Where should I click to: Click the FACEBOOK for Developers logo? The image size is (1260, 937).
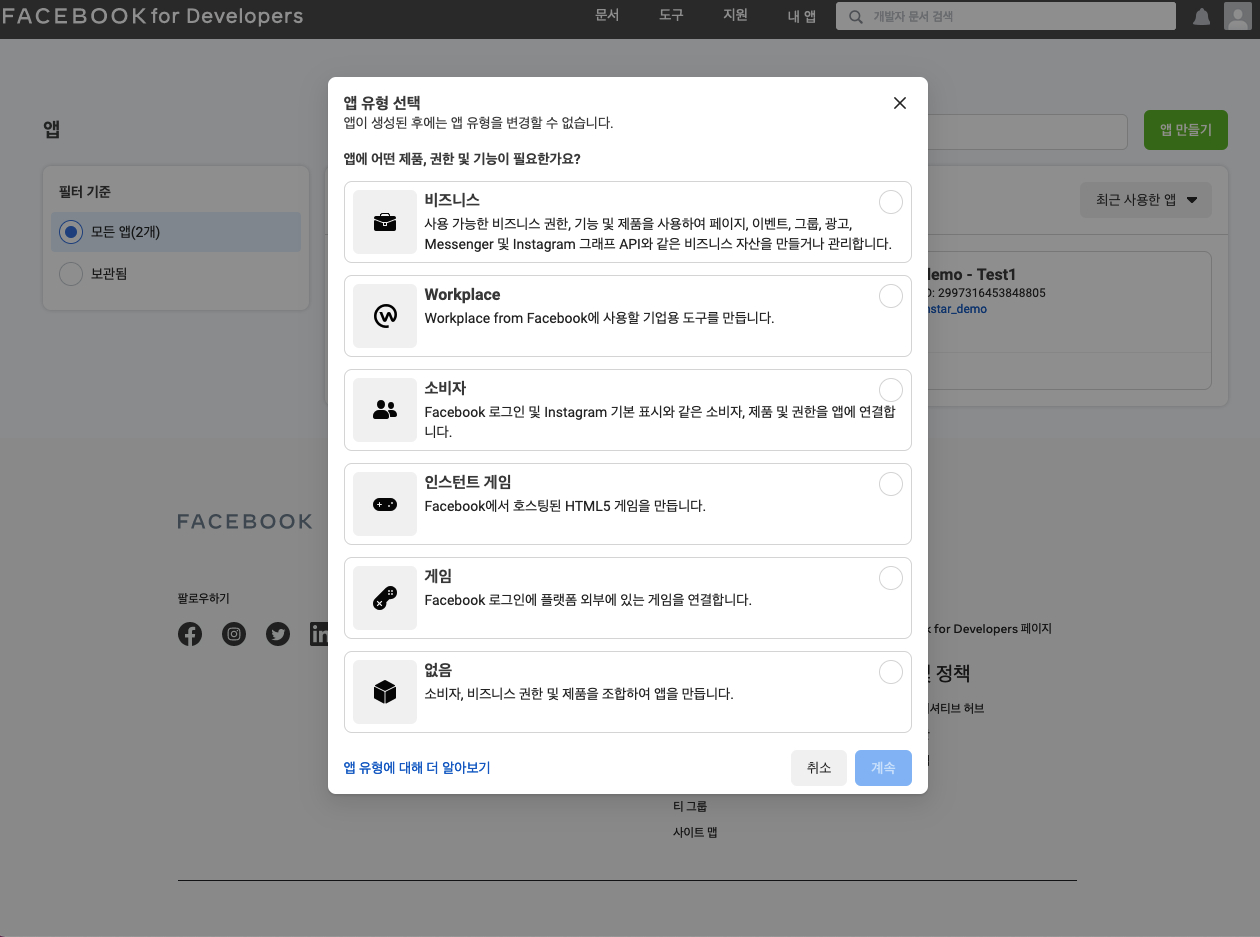pyautogui.click(x=152, y=17)
